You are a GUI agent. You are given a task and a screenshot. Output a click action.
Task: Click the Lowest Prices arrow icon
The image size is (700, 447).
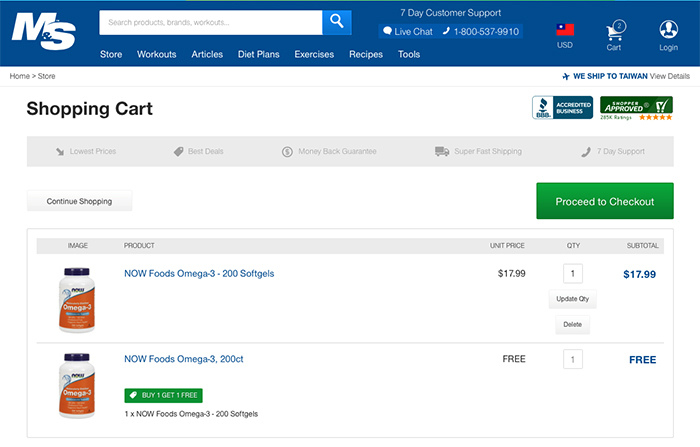pos(60,151)
